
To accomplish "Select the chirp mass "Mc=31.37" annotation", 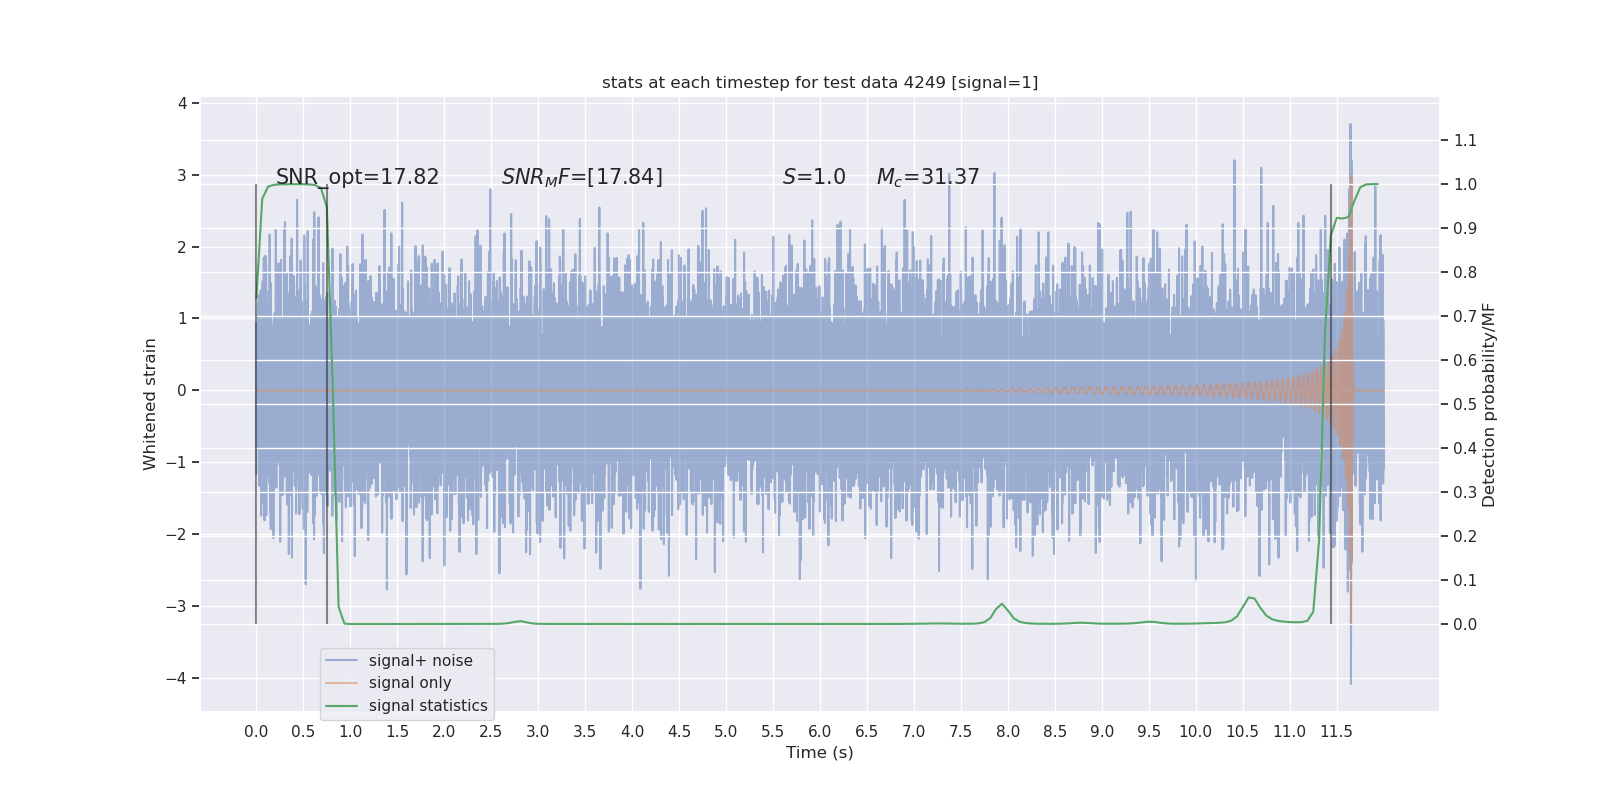I will [x=928, y=177].
